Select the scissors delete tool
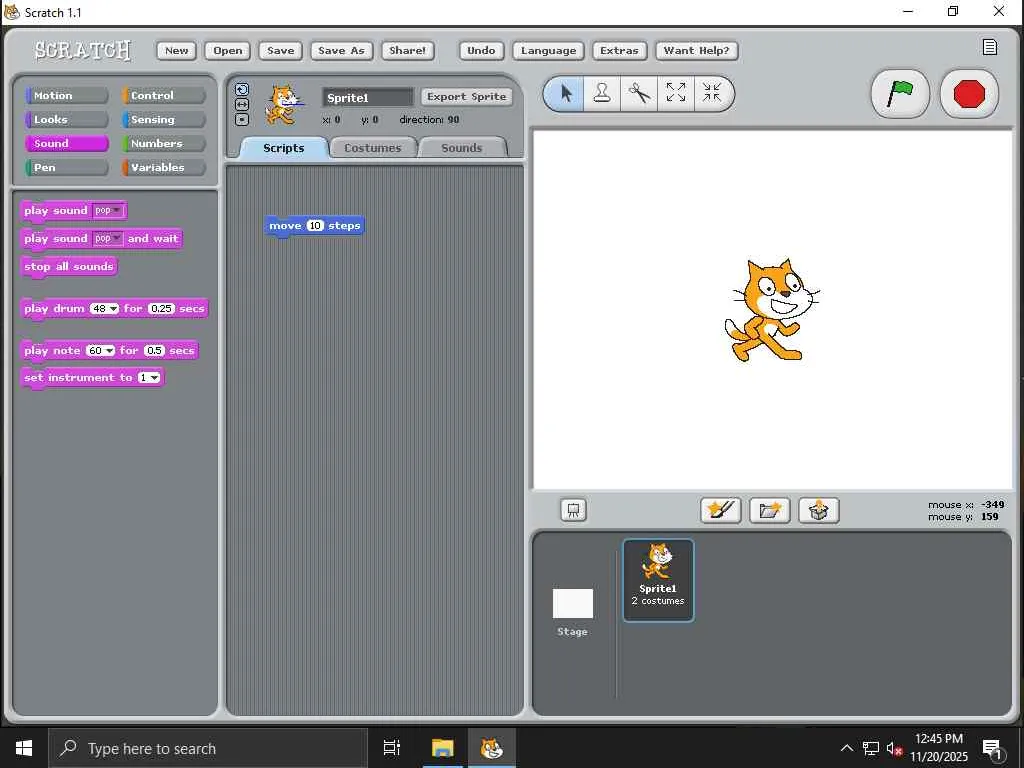 coord(639,94)
